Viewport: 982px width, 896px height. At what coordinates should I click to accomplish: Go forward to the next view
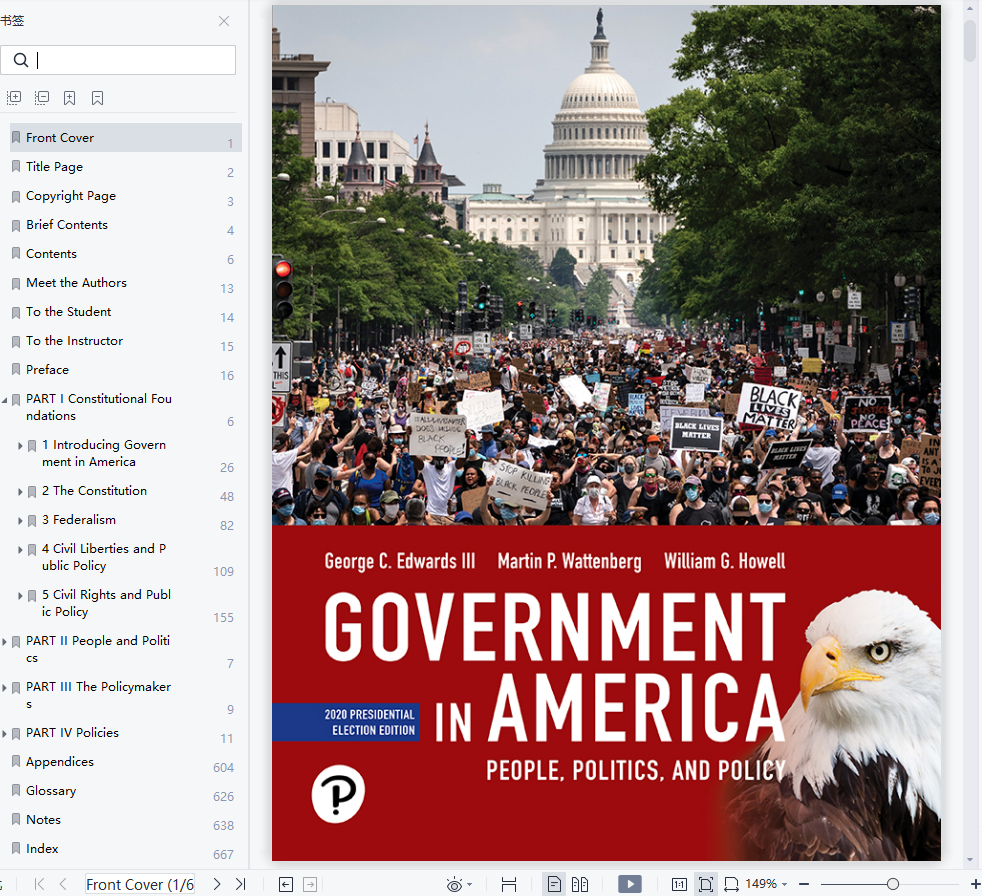coord(310,884)
